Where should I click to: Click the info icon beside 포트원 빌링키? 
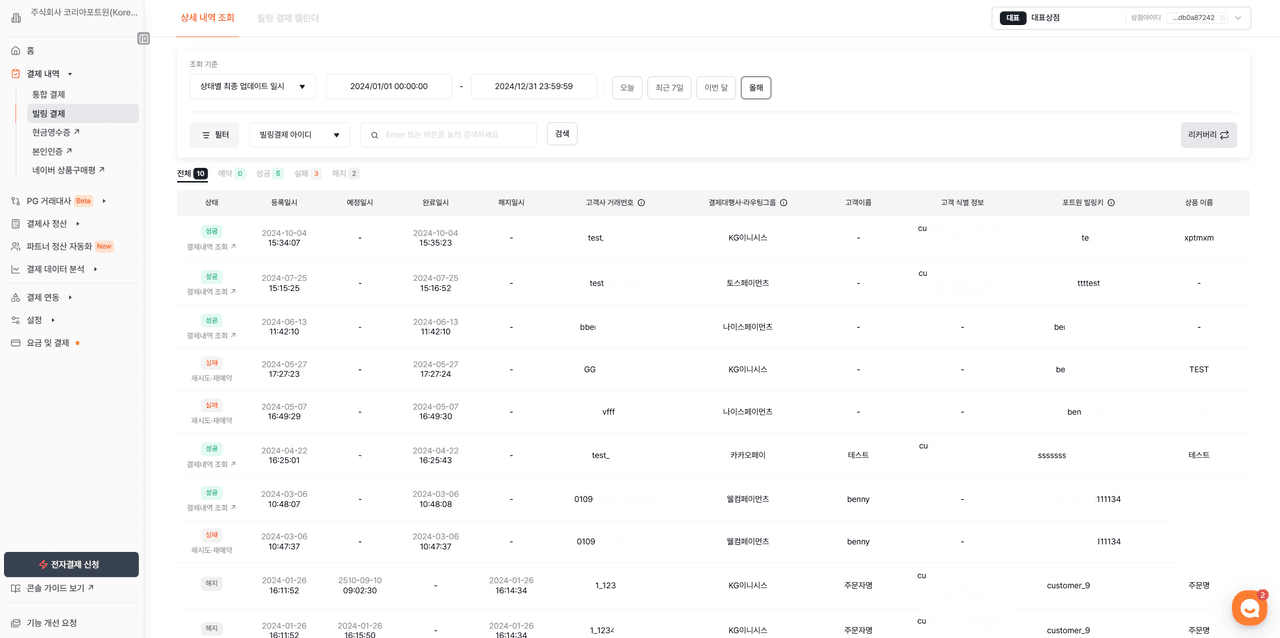pyautogui.click(x=1111, y=203)
